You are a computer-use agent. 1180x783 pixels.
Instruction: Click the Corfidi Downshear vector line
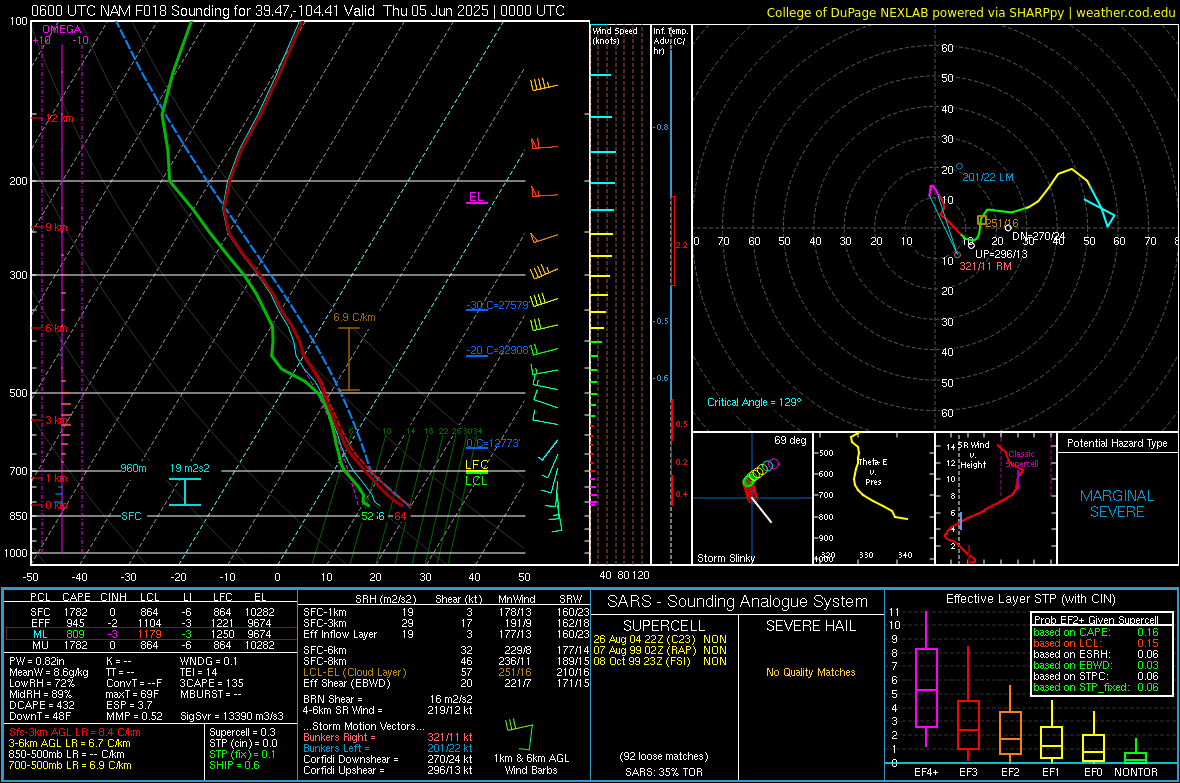tap(388, 760)
